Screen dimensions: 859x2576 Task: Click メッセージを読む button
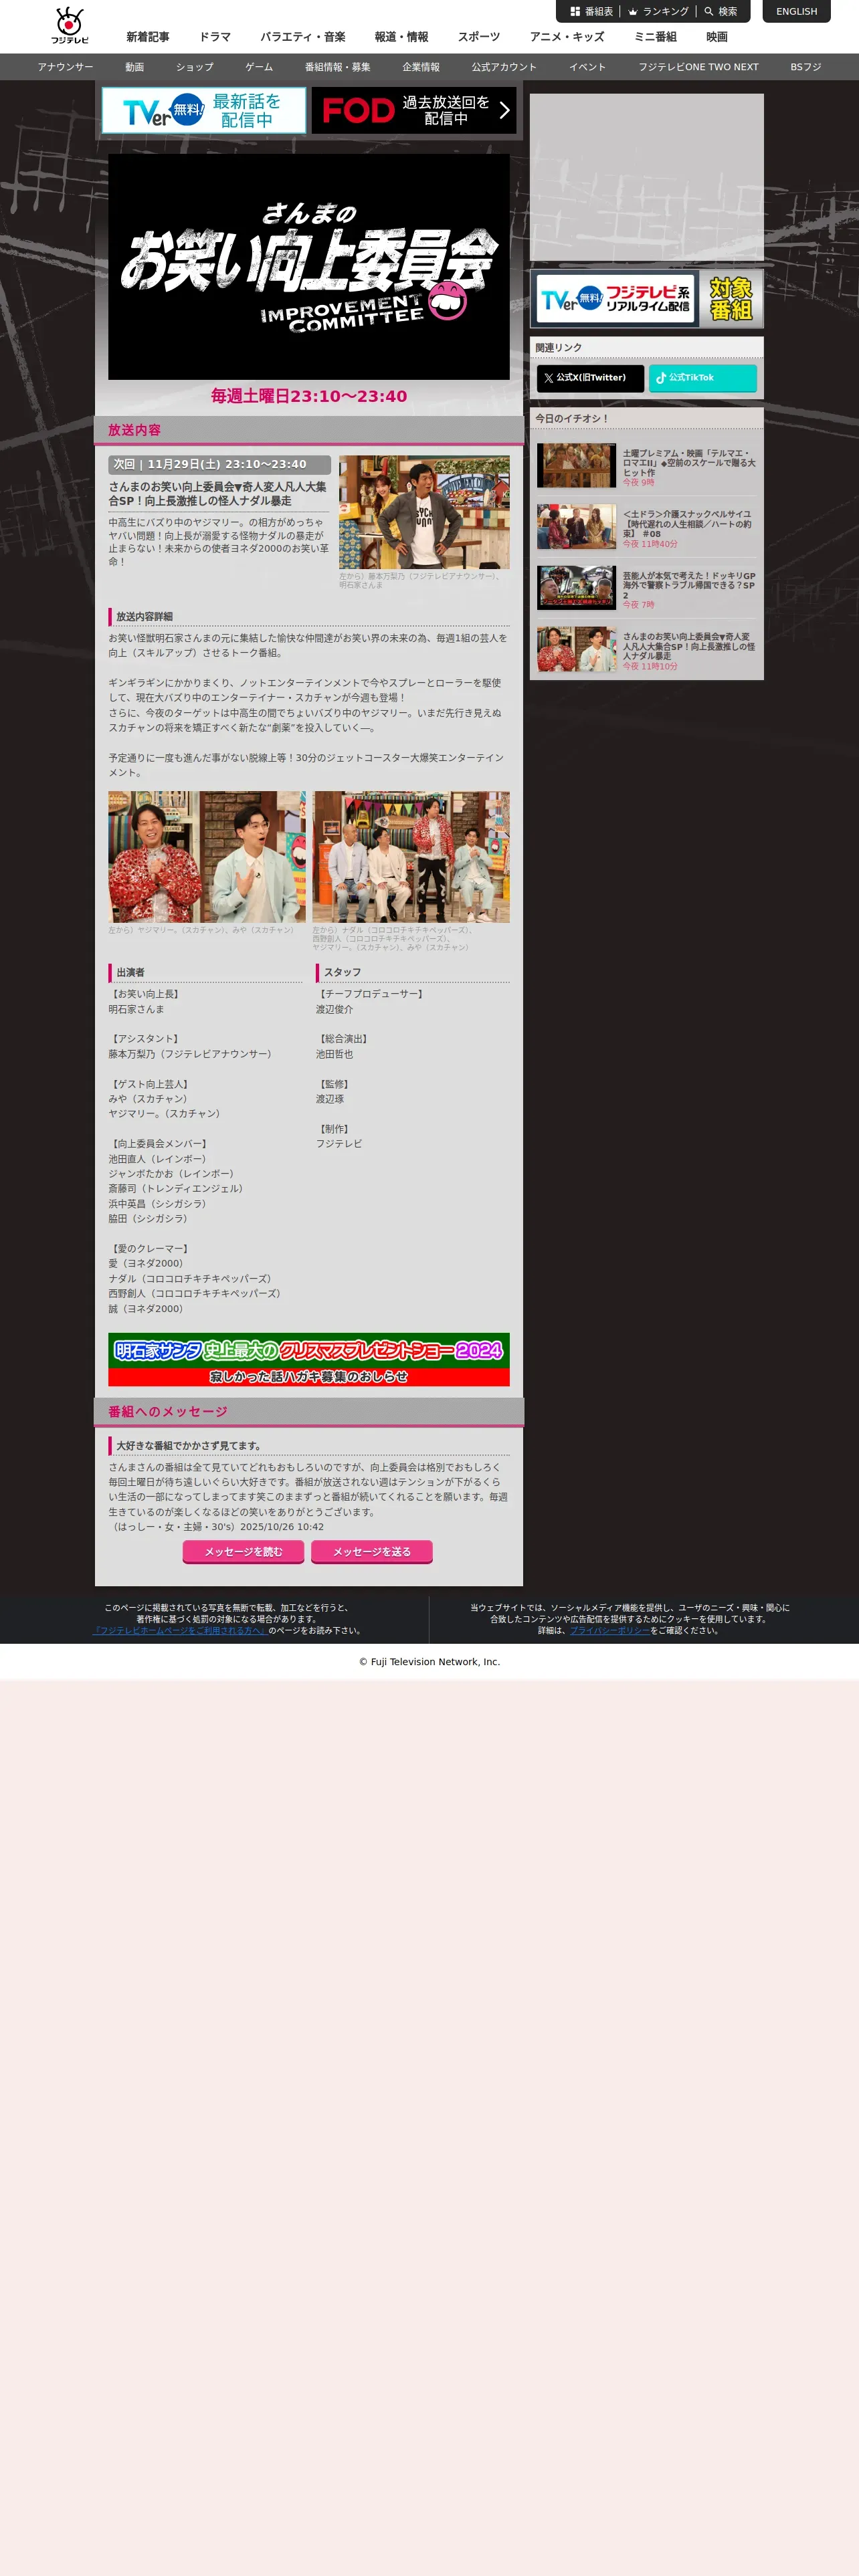tap(243, 1551)
